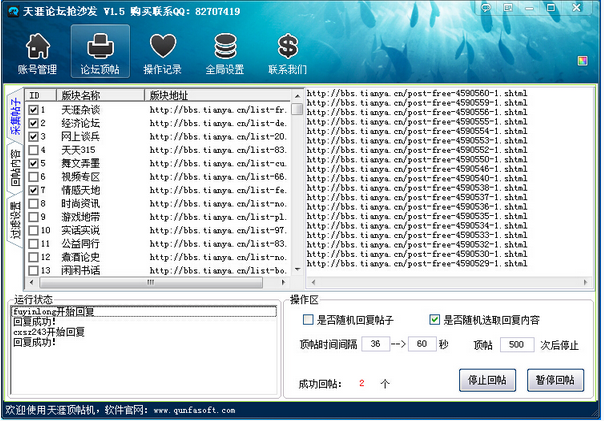Check board 11 公益同行
This screenshot has height=421, width=604.
[x=34, y=244]
